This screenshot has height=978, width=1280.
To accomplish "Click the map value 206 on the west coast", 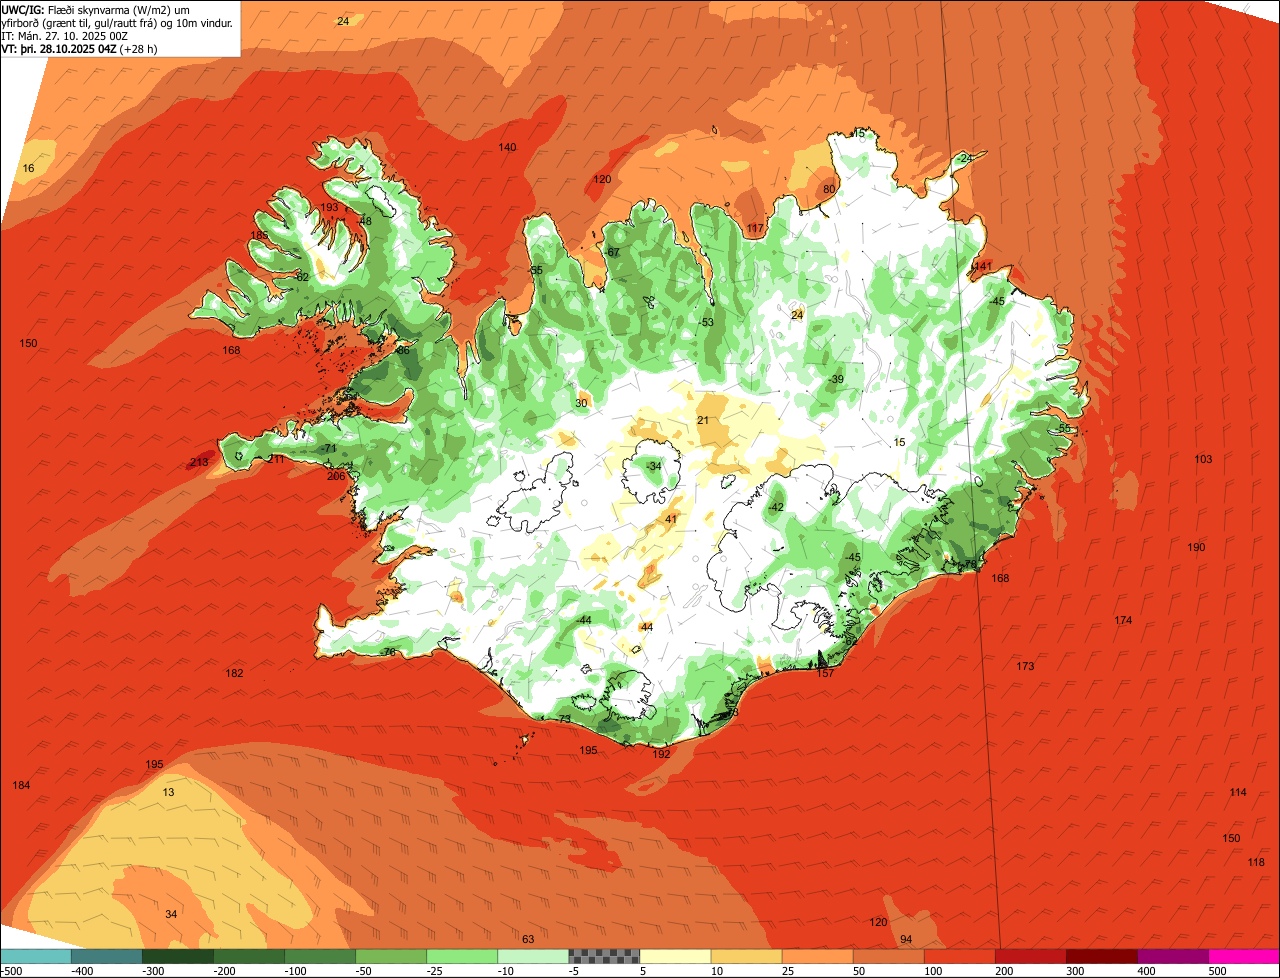I will click(336, 476).
